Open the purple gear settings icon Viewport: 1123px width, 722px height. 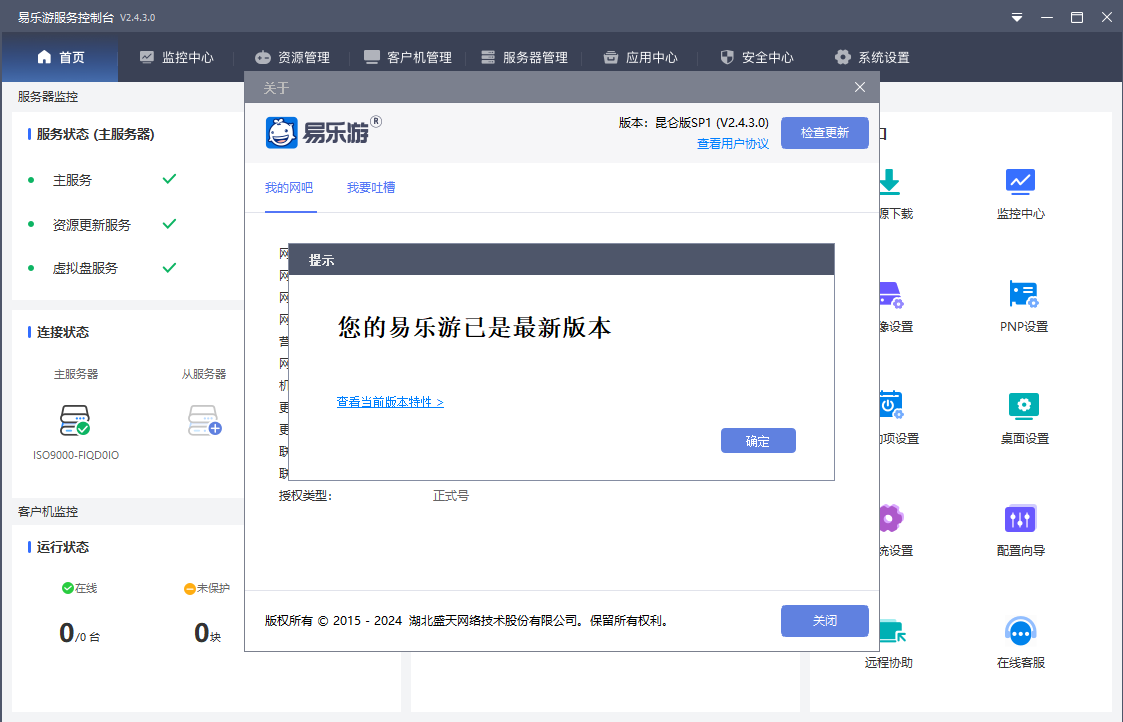(x=890, y=519)
